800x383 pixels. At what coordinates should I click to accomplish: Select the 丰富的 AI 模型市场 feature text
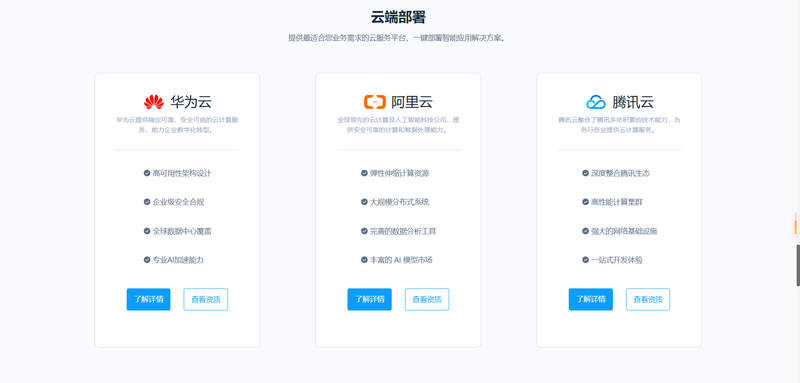tap(401, 260)
